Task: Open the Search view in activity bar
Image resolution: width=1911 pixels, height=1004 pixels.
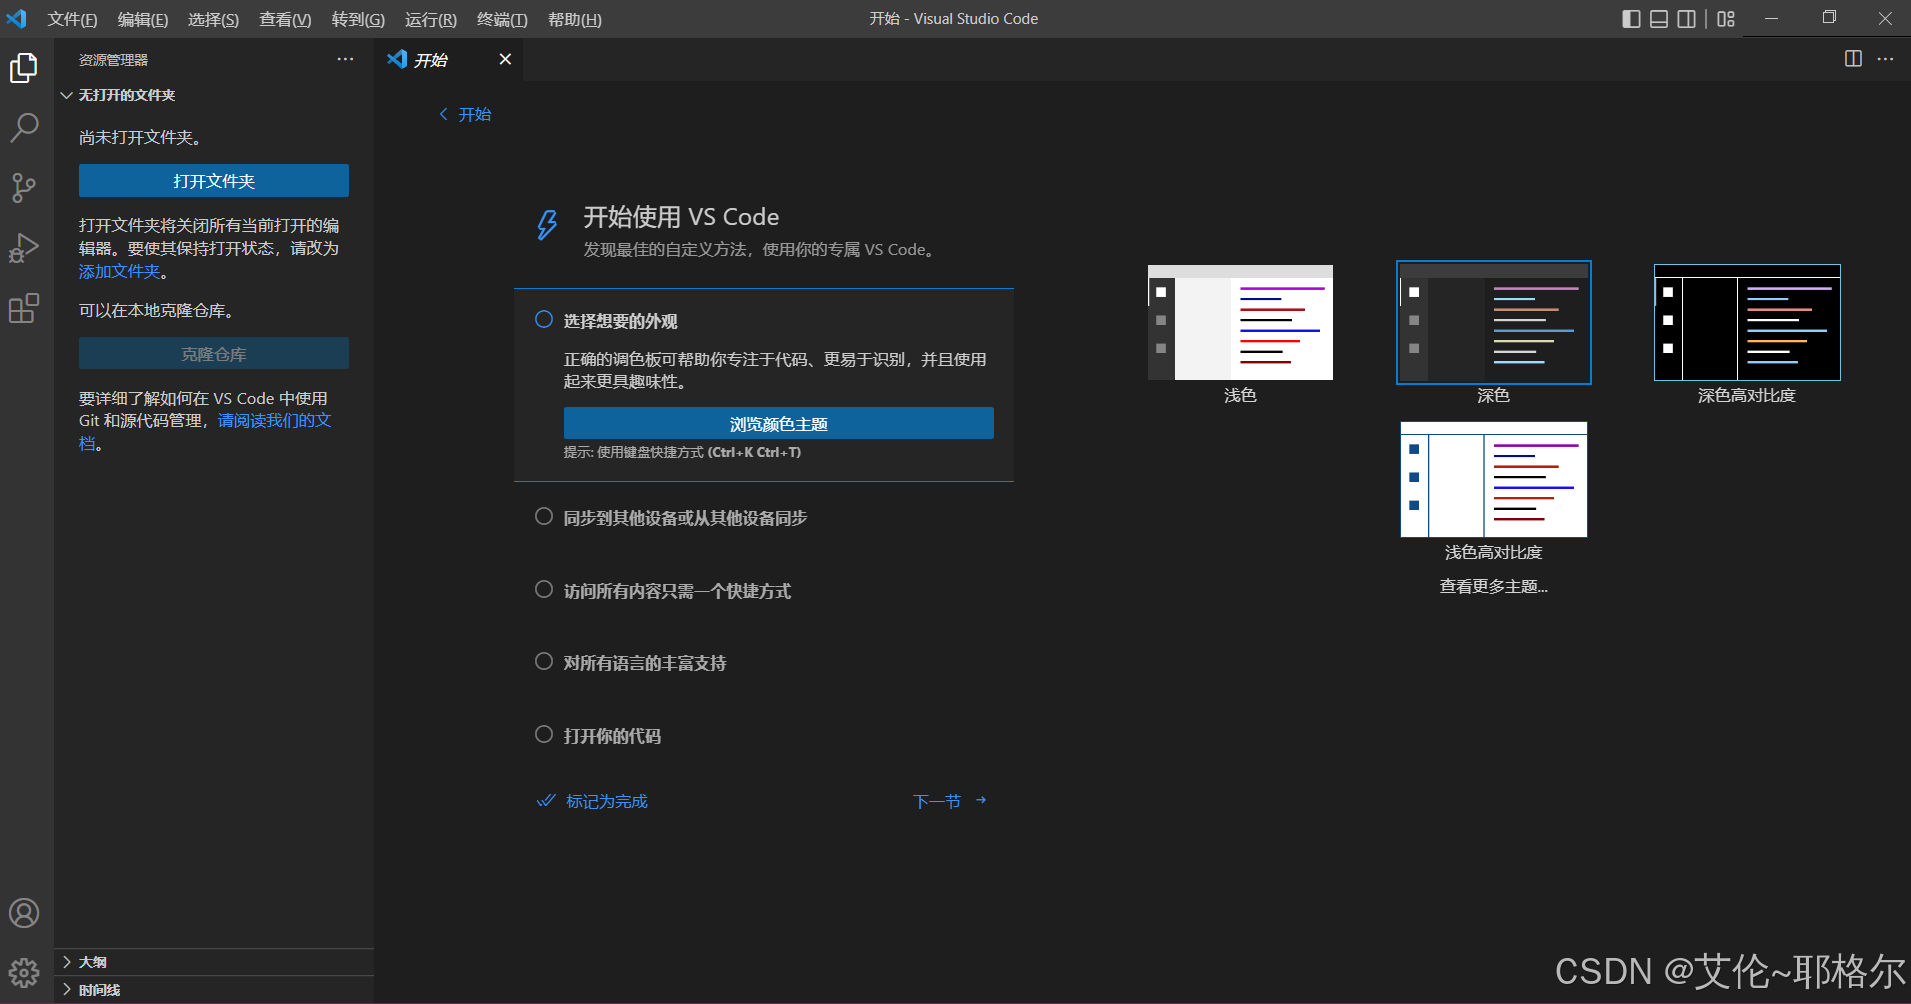Action: 24,127
